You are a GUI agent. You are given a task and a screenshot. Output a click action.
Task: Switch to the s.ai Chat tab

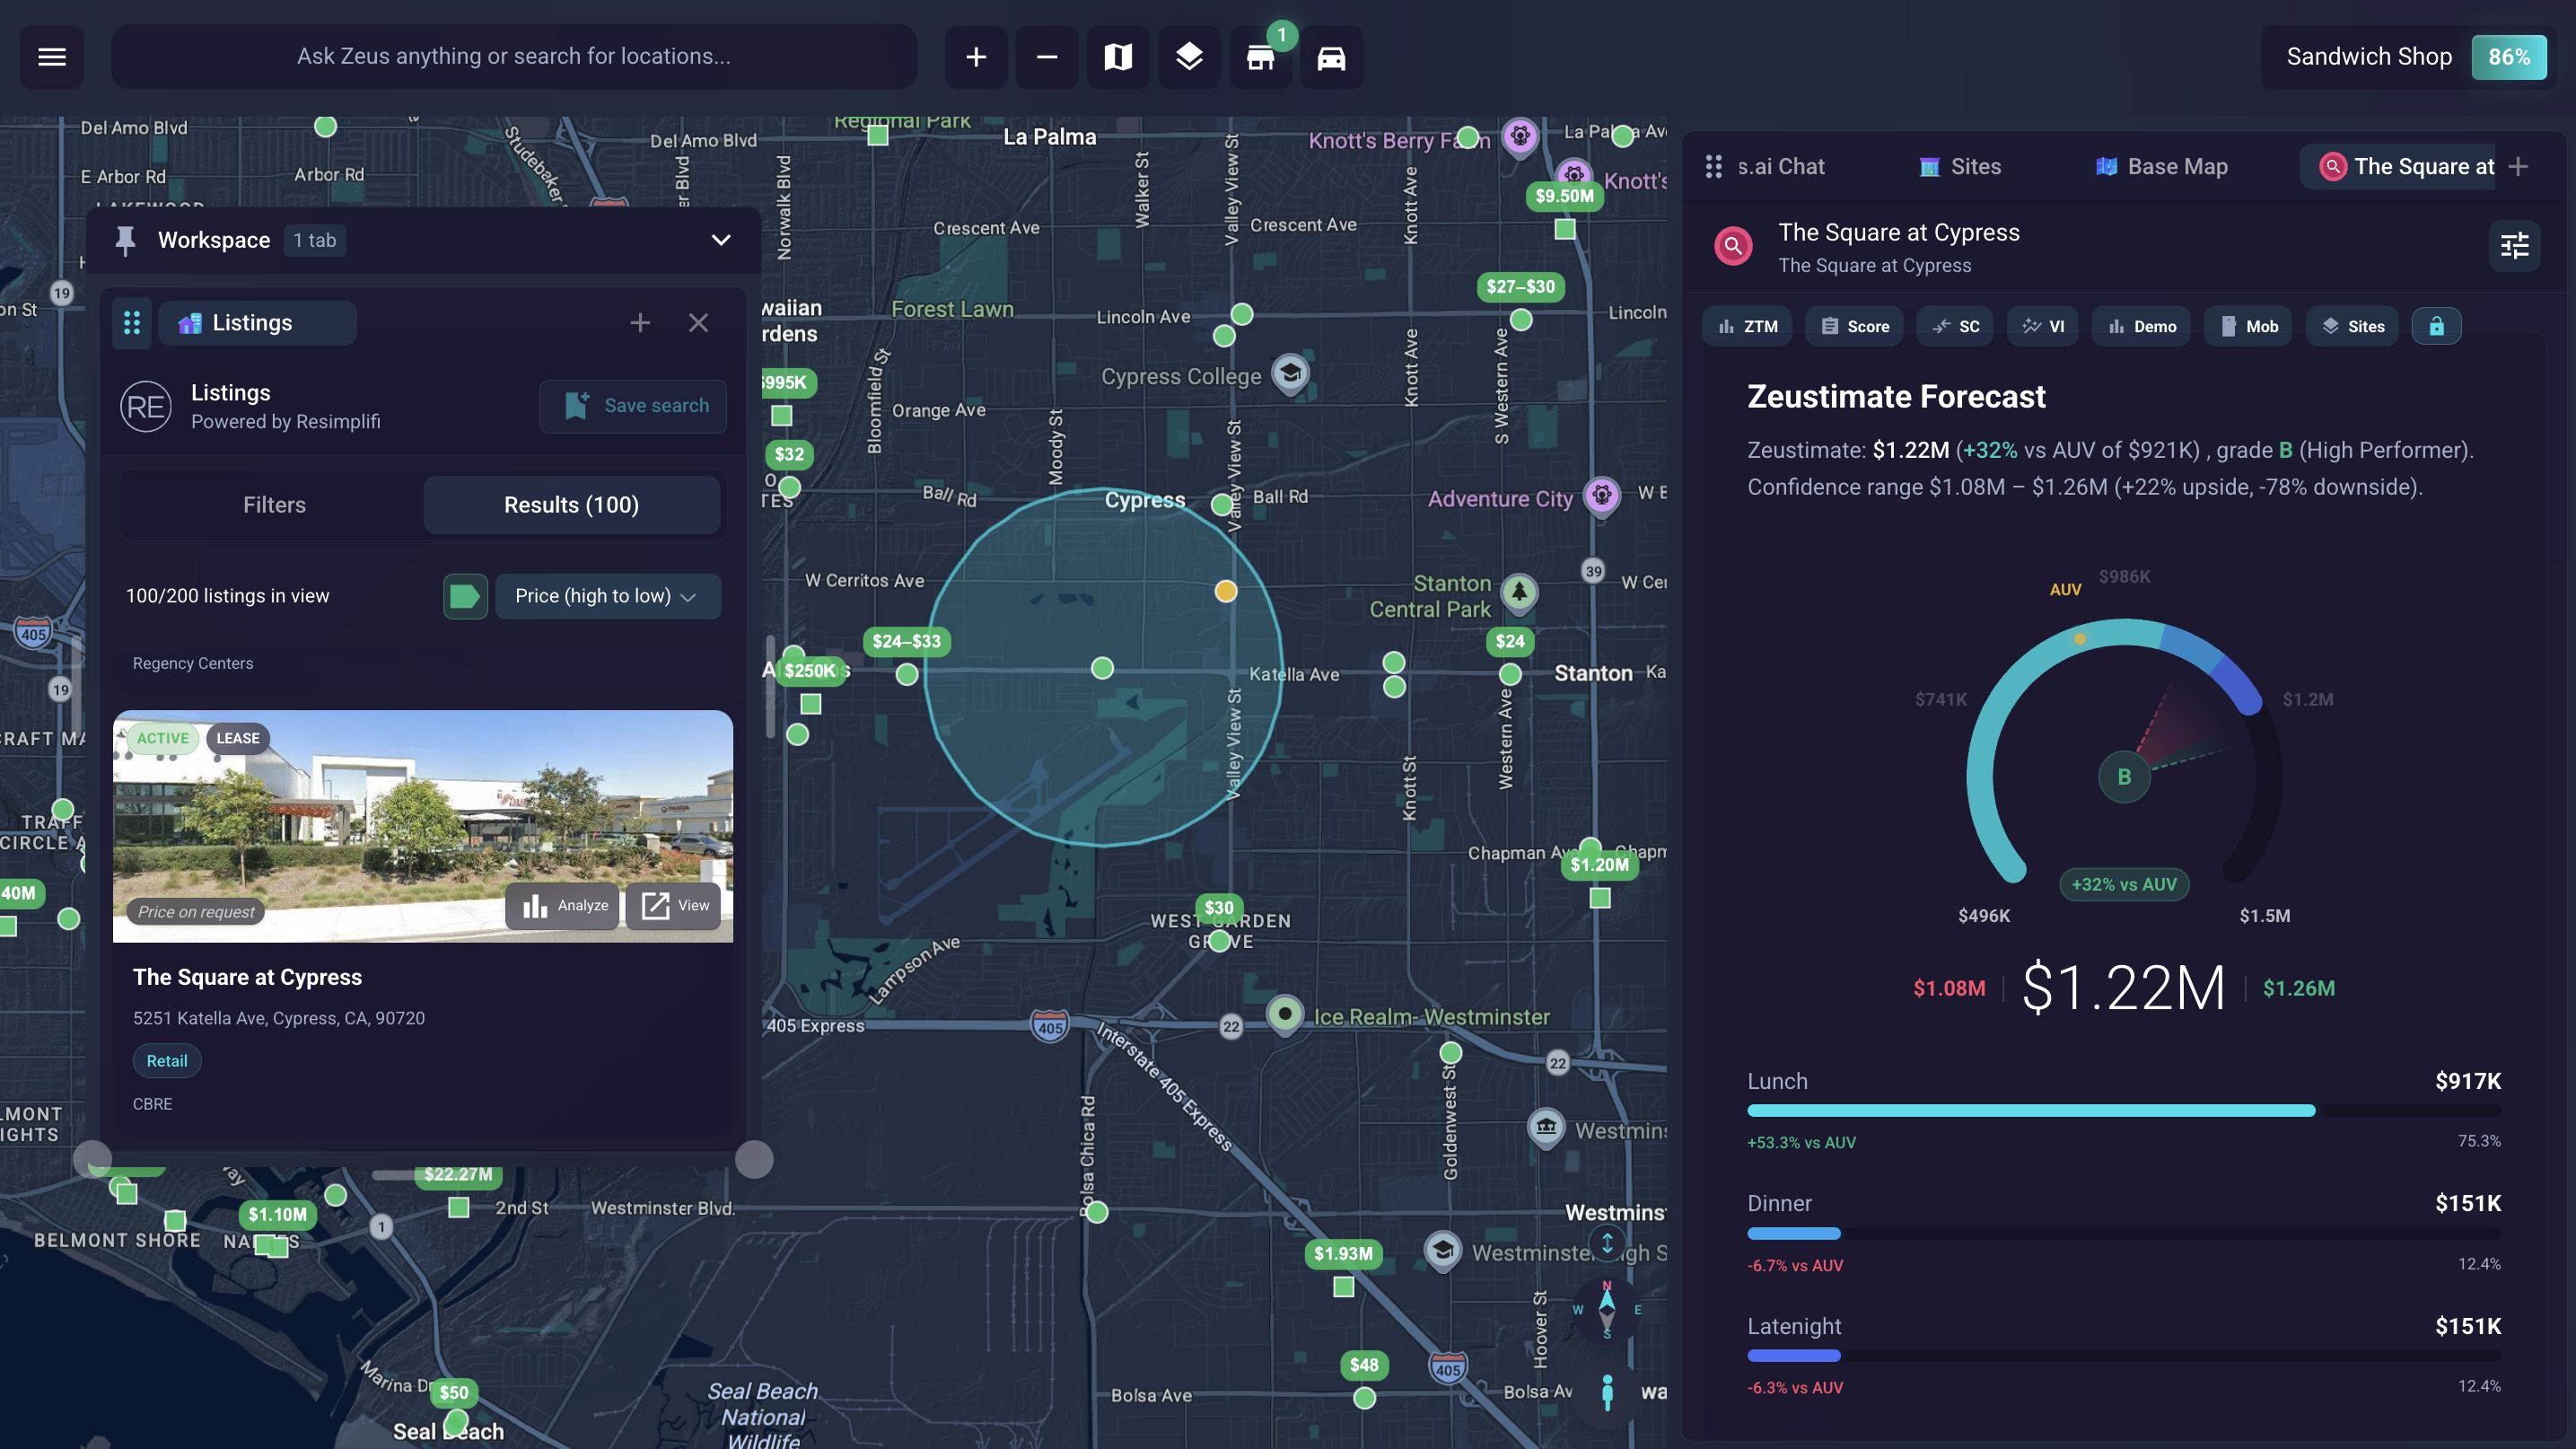click(1781, 166)
